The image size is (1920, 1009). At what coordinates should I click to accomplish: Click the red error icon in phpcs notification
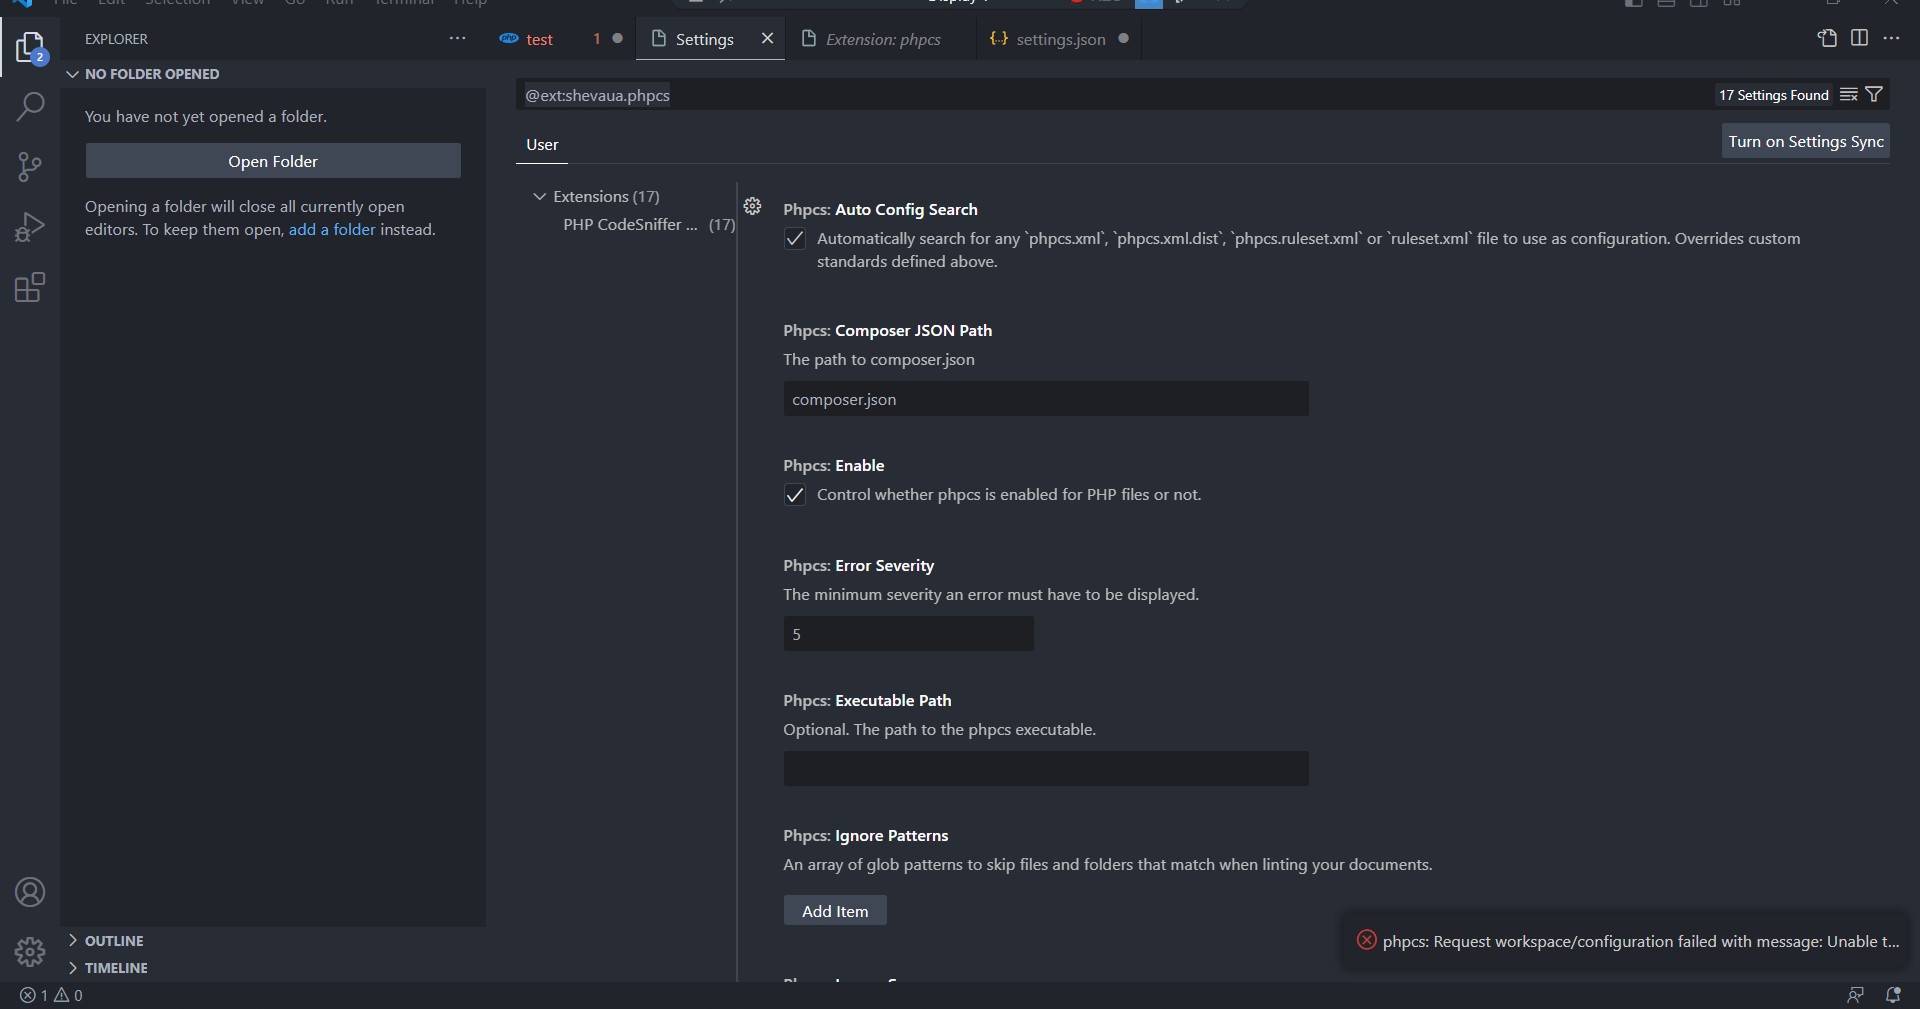click(1366, 940)
